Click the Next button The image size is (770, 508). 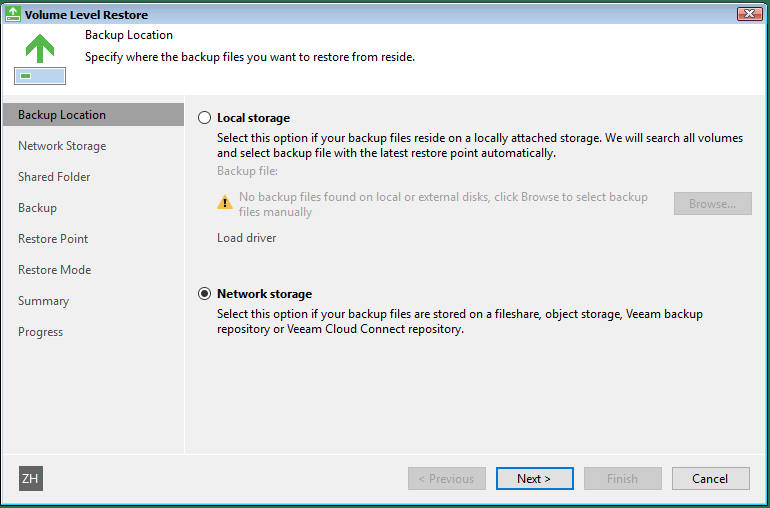pyautogui.click(x=534, y=479)
